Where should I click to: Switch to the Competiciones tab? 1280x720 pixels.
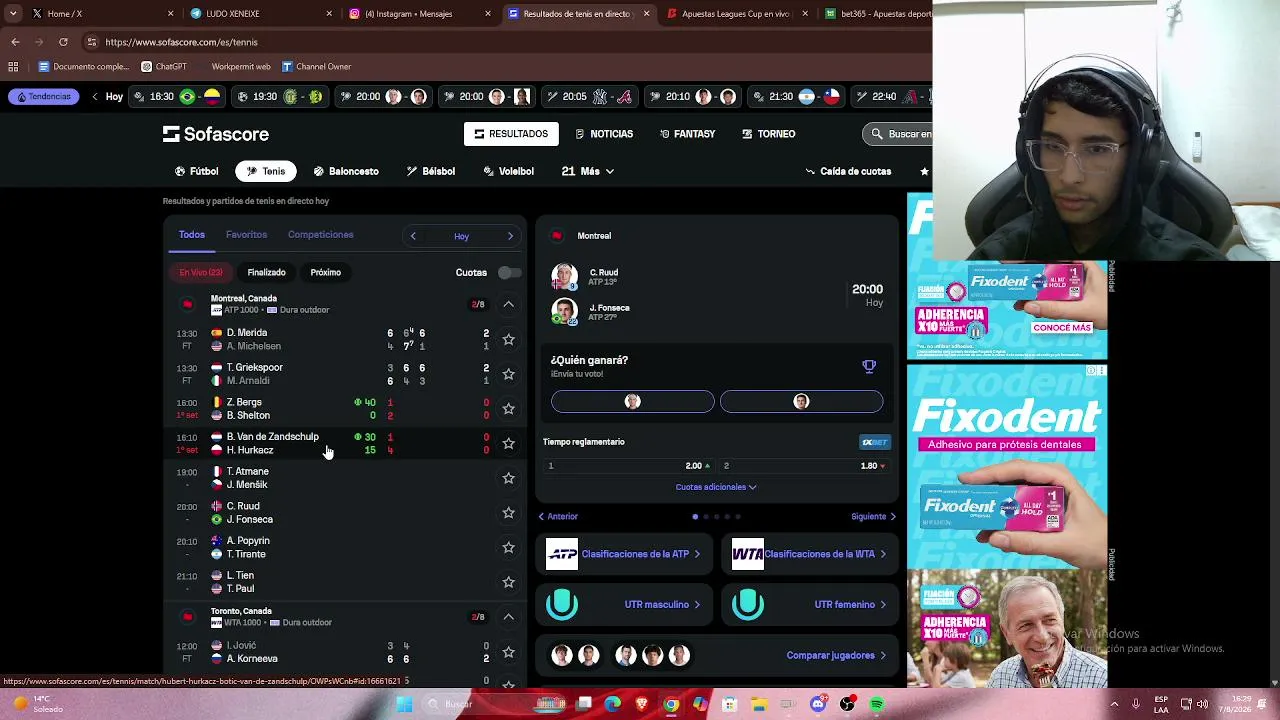[321, 235]
